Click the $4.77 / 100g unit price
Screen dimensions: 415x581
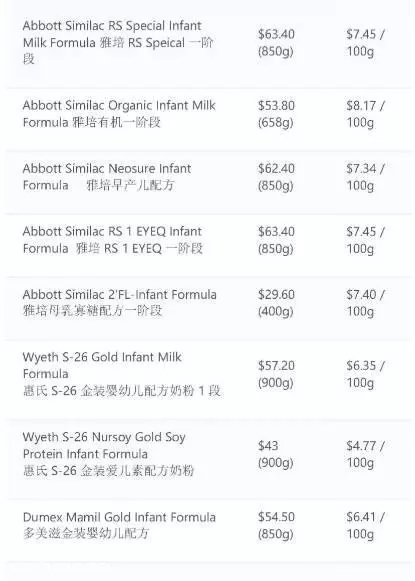click(x=365, y=454)
